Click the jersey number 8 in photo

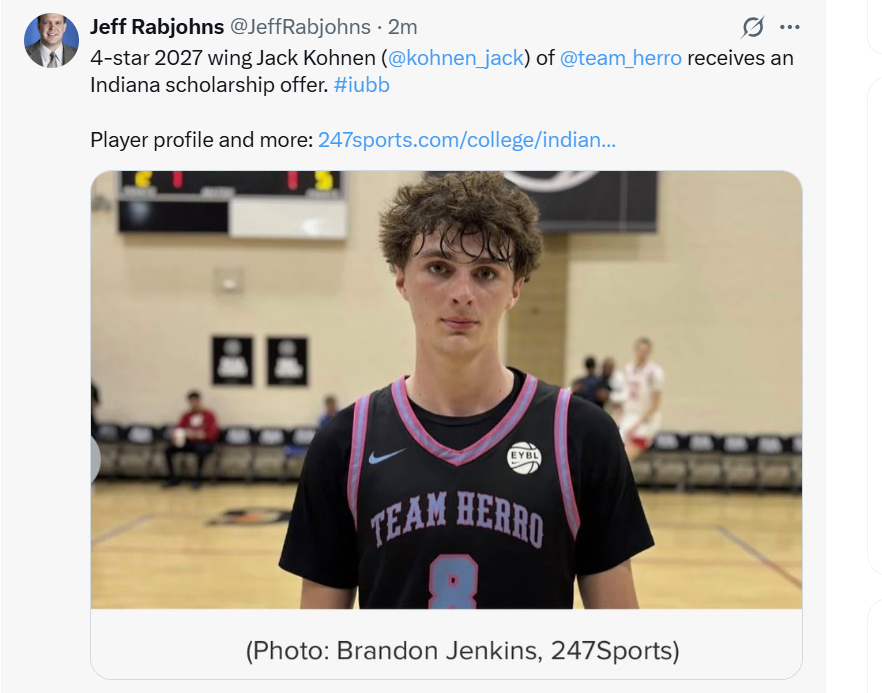(x=453, y=582)
